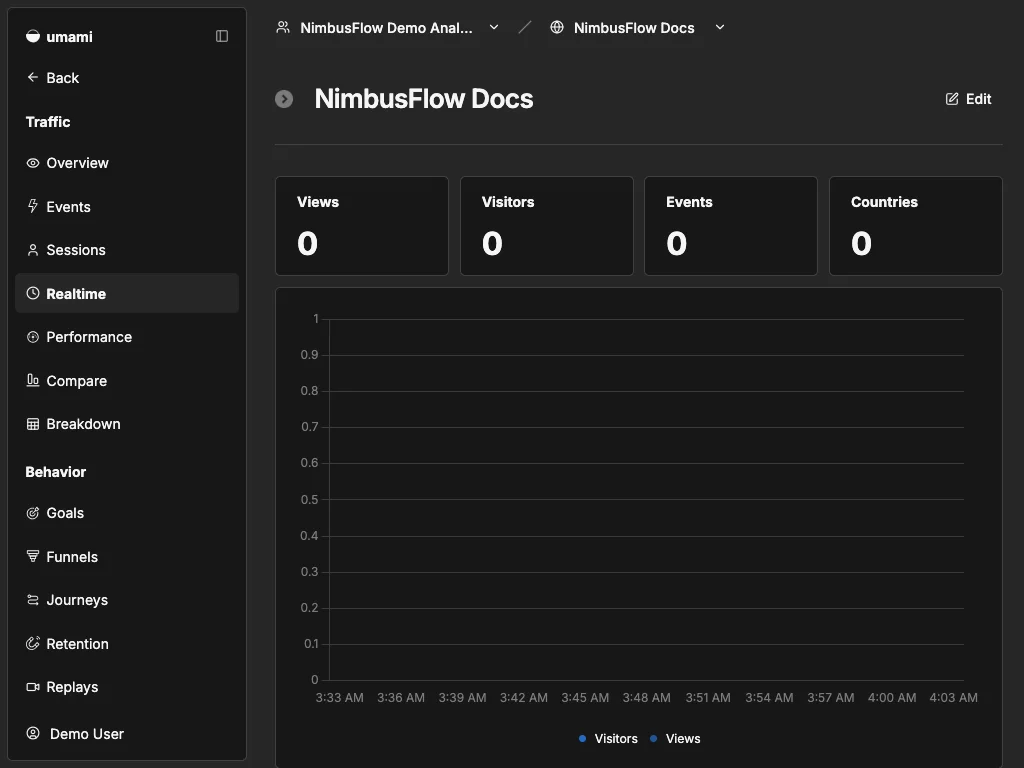Viewport: 1024px width, 768px height.
Task: Expand the NimbusFlow Docs website dropdown chevron
Action: (720, 27)
